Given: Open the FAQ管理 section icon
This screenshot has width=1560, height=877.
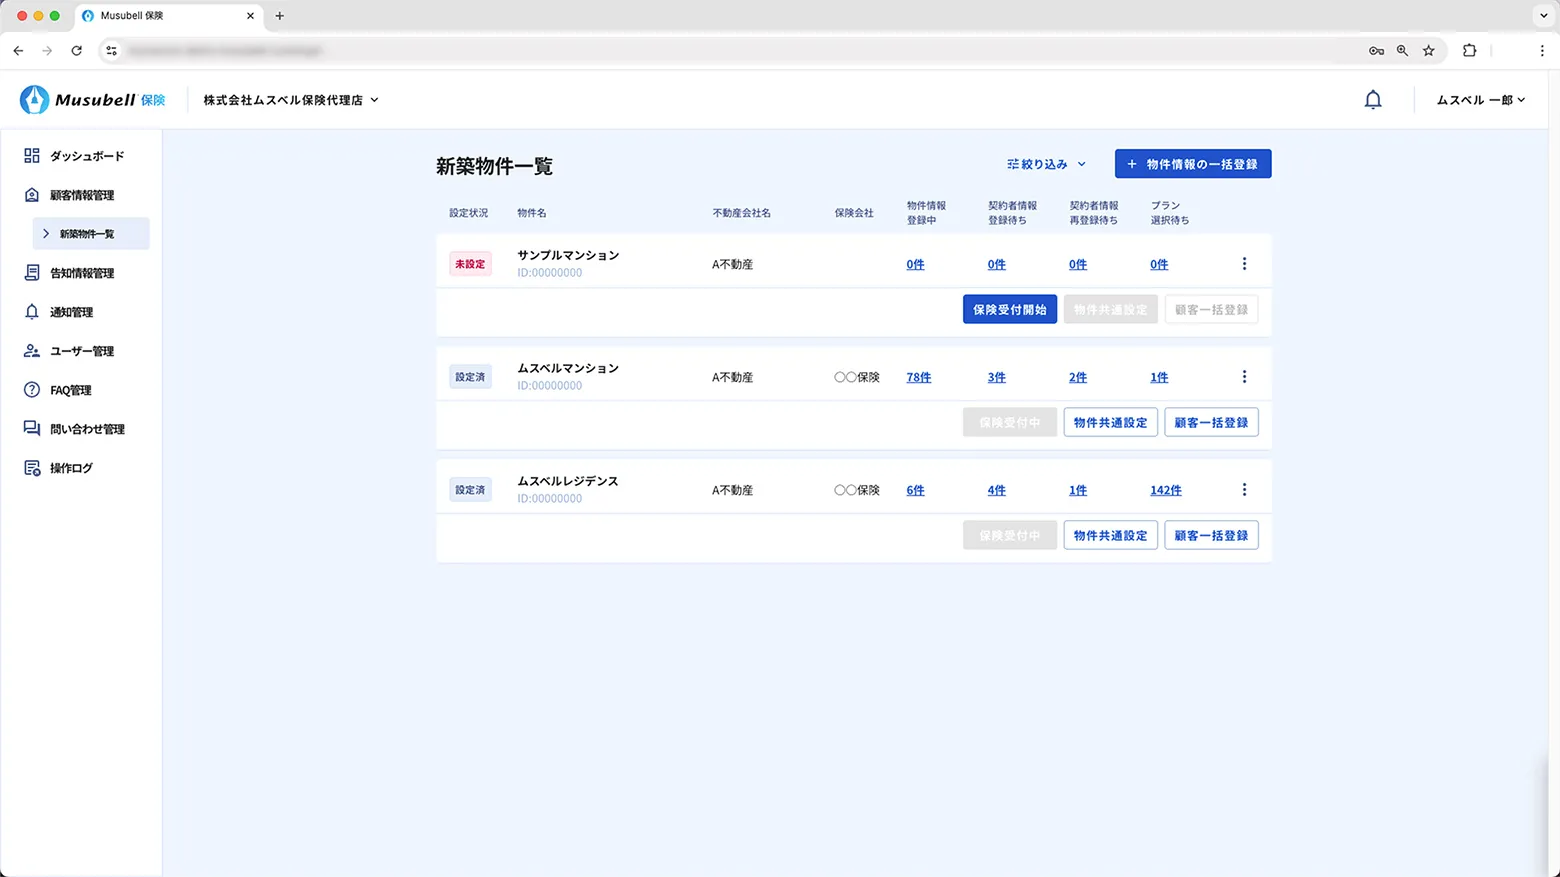Looking at the screenshot, I should (33, 389).
